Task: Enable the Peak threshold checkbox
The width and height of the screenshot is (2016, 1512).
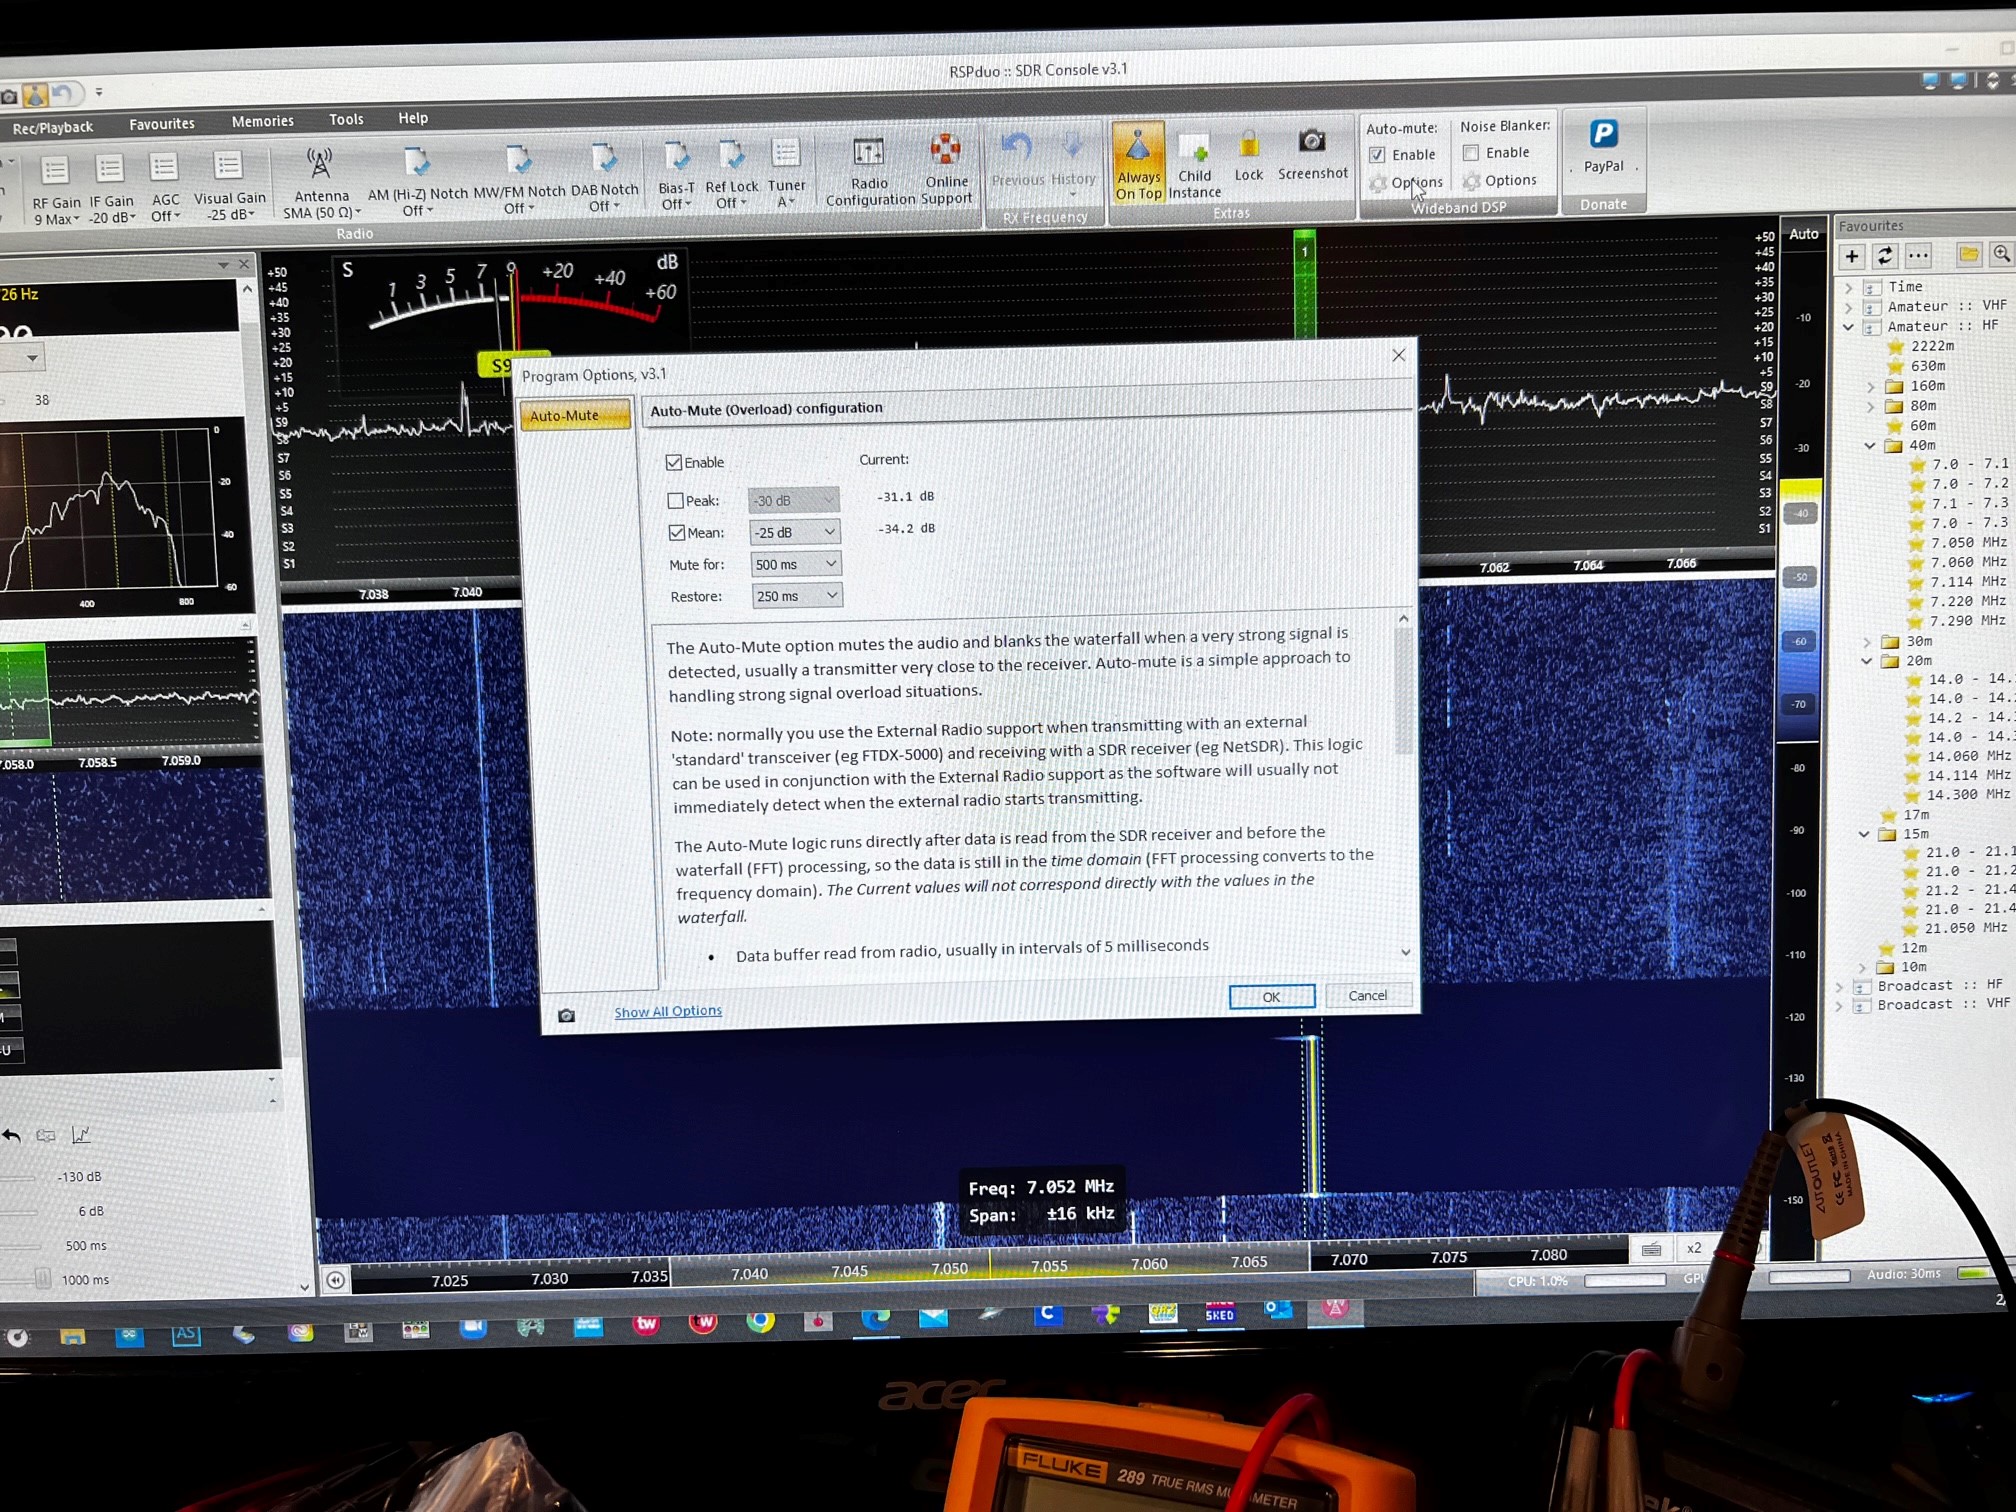Action: coord(676,500)
